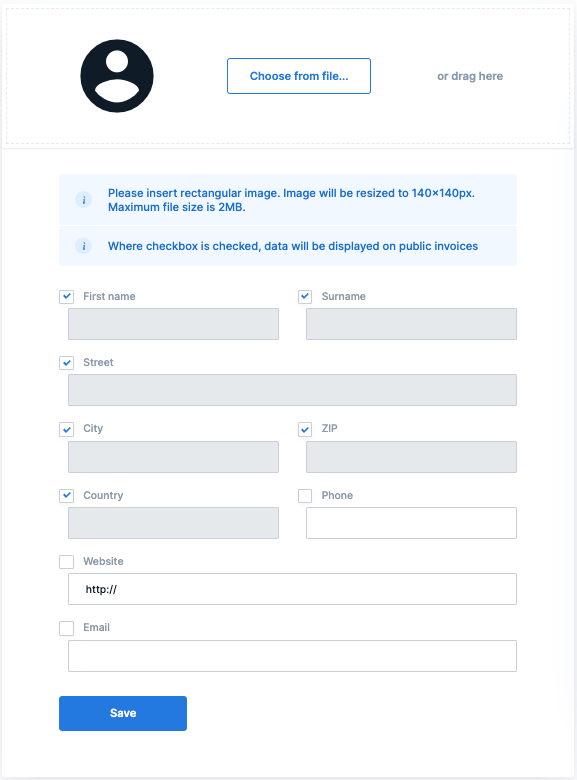Focus the Phone input field
This screenshot has width=577, height=780.
(x=411, y=523)
